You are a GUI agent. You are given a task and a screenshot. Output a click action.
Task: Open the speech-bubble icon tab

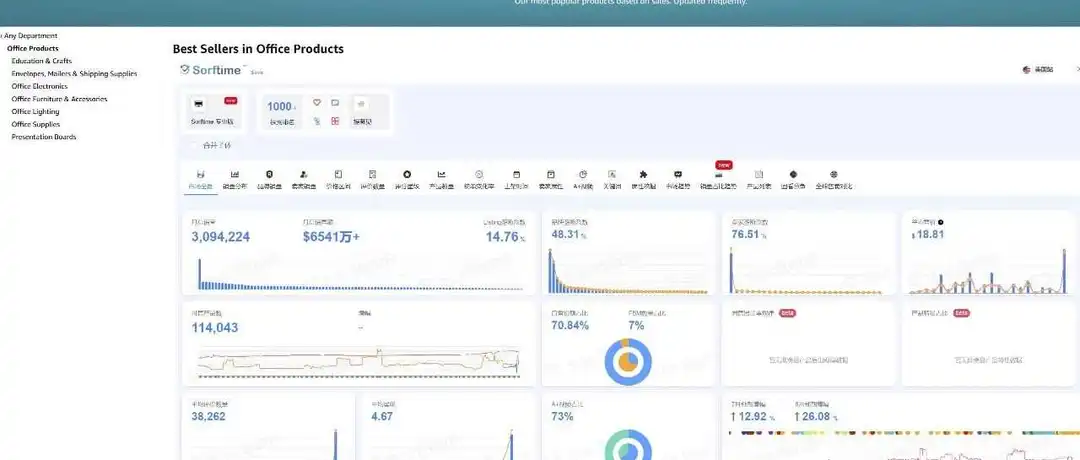point(678,180)
